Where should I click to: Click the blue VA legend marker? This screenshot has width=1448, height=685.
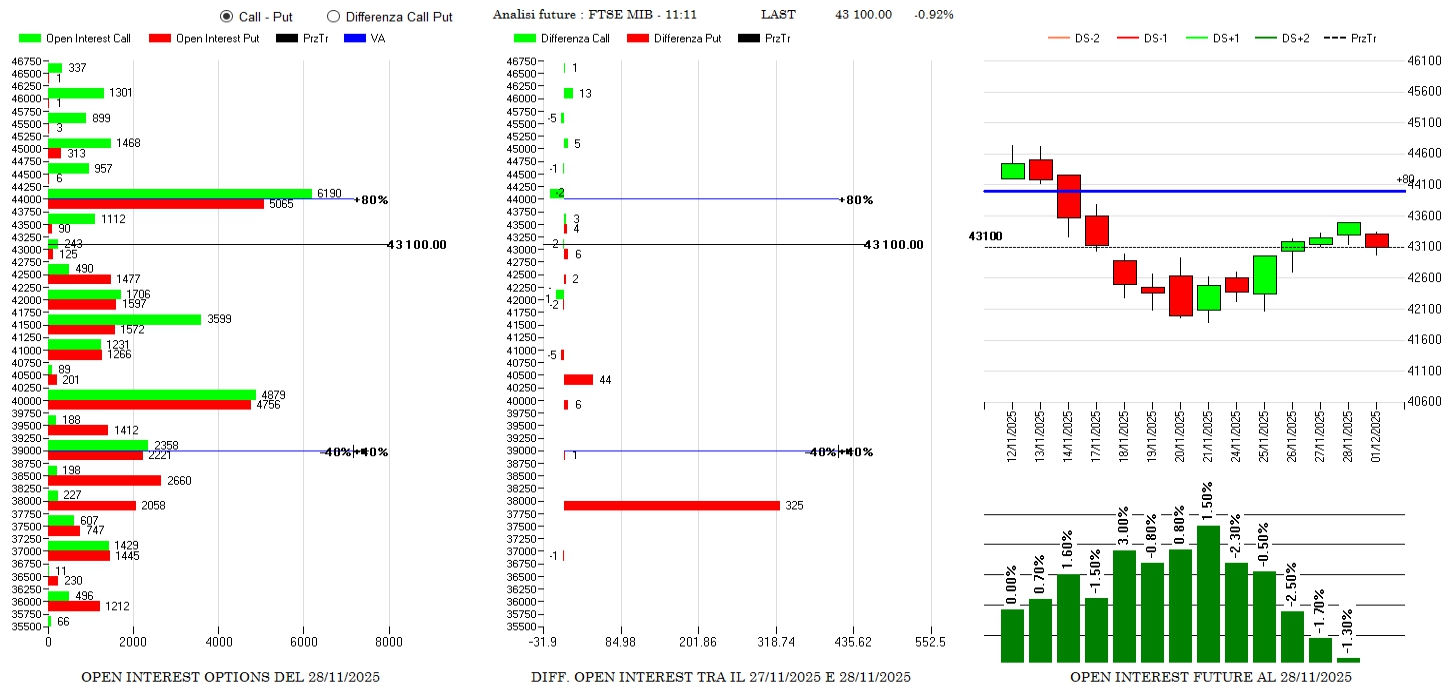click(354, 39)
